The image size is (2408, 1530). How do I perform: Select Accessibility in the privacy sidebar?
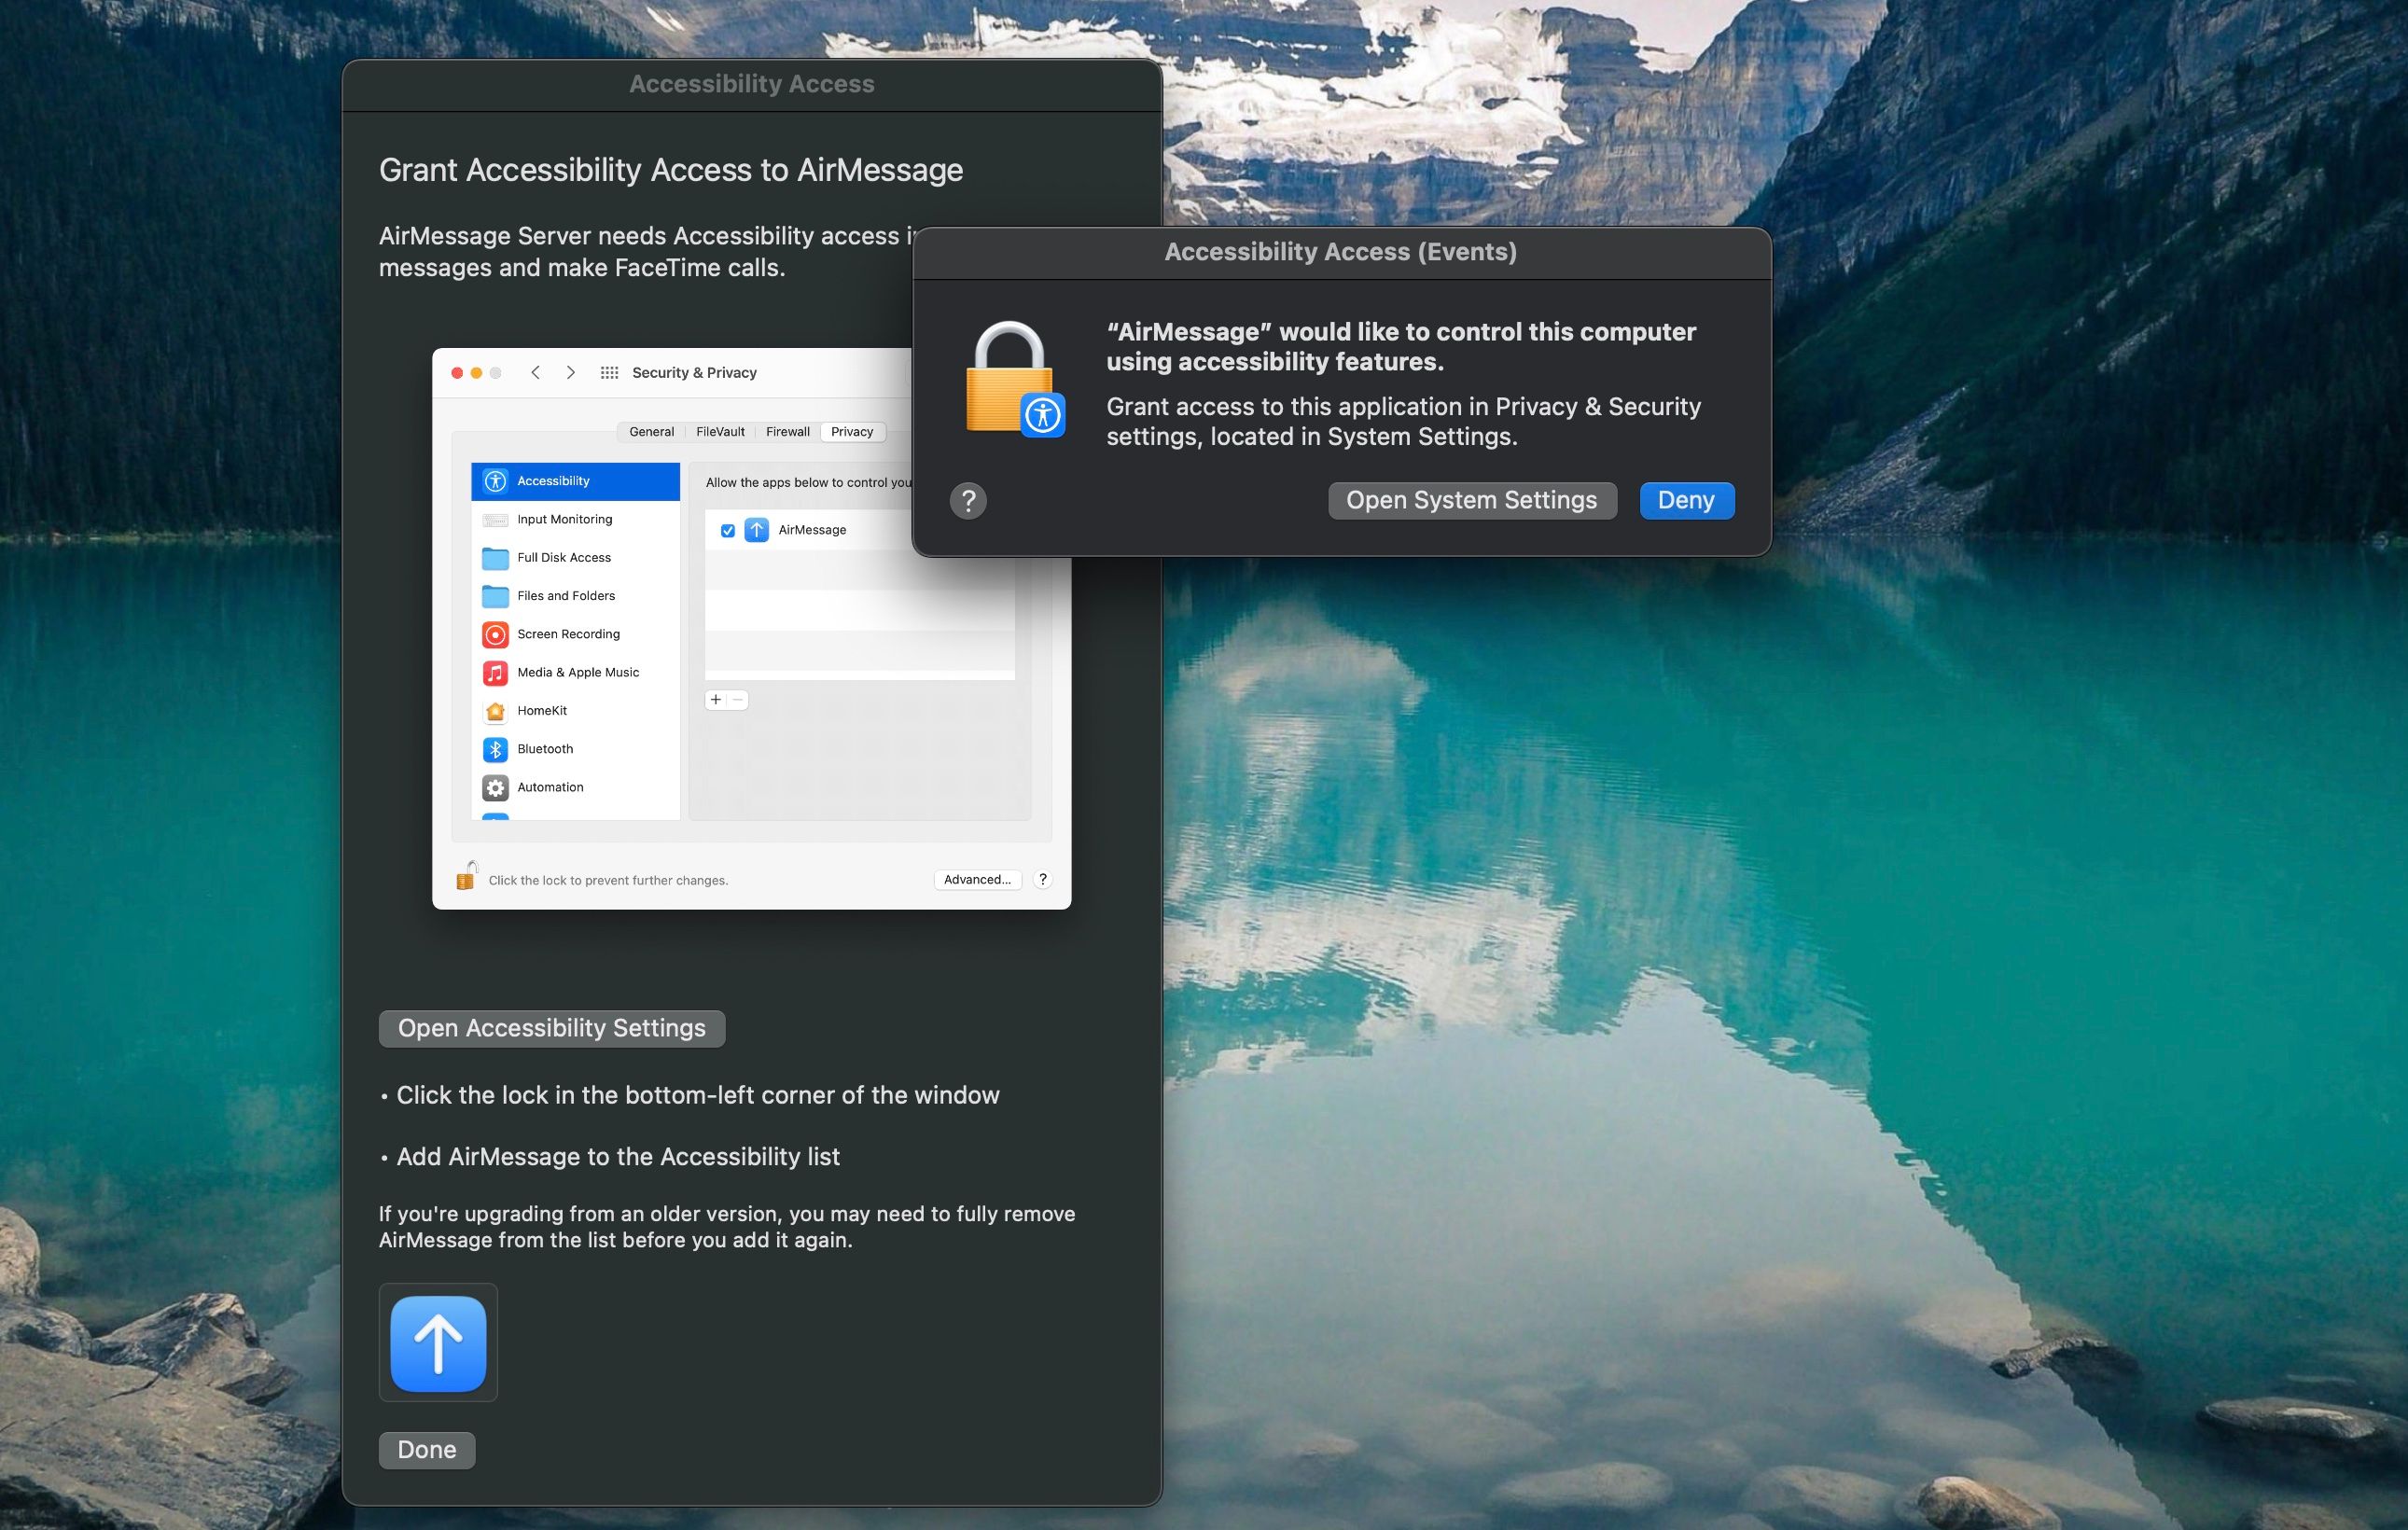(x=552, y=480)
